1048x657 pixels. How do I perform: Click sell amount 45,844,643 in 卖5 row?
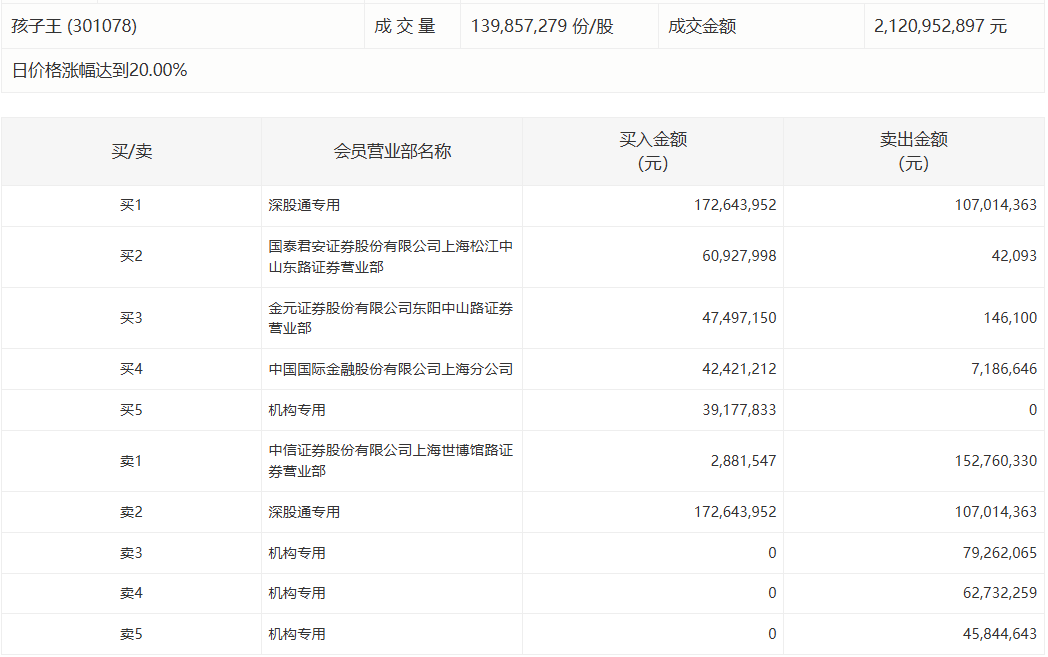click(990, 634)
